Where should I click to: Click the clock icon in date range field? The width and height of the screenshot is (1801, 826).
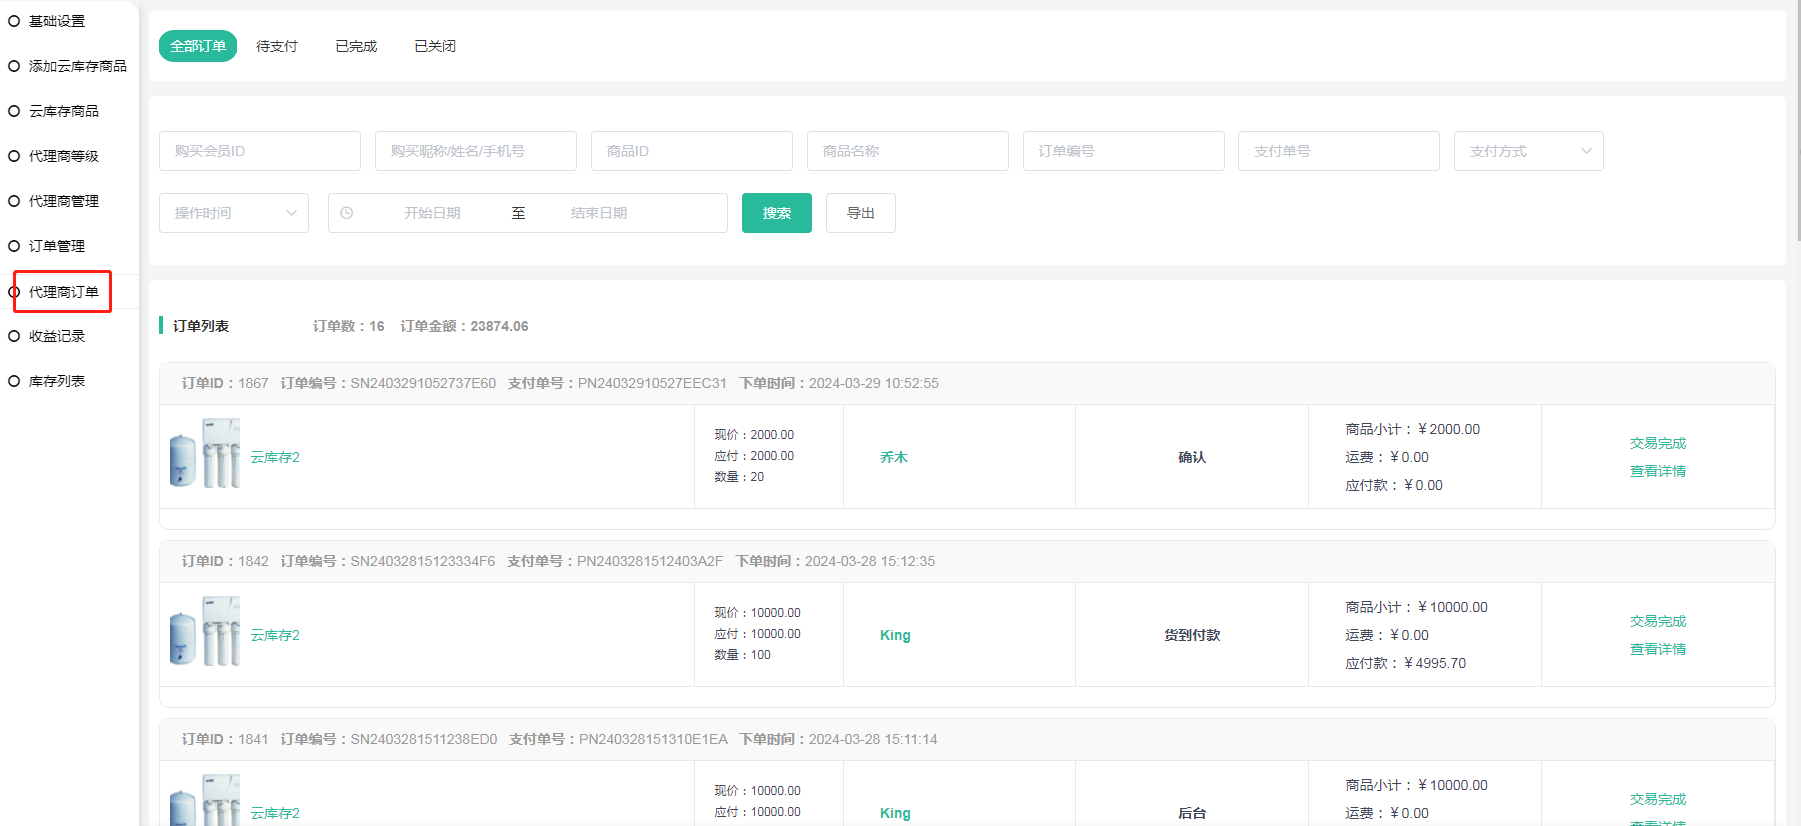tap(347, 213)
